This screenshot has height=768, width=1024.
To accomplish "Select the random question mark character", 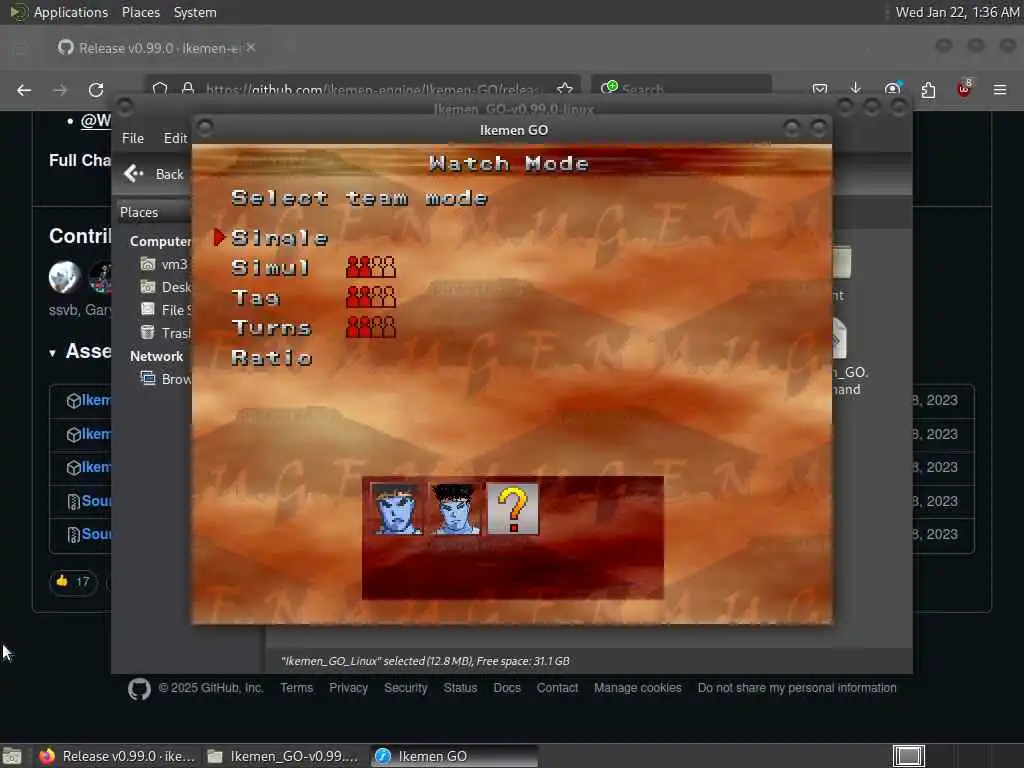I will click(x=513, y=509).
